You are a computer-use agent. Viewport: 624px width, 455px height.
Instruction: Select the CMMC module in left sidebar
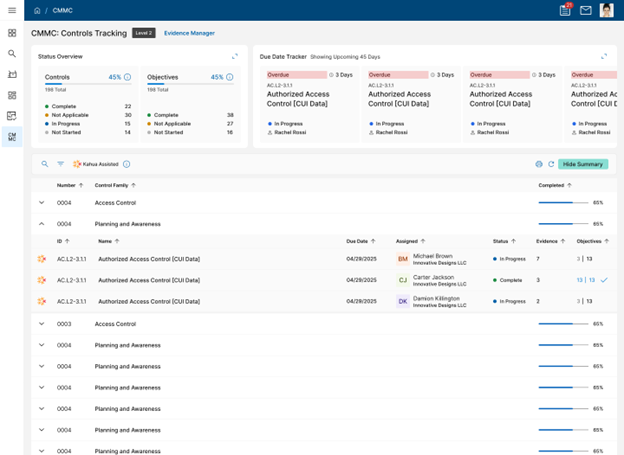click(12, 137)
